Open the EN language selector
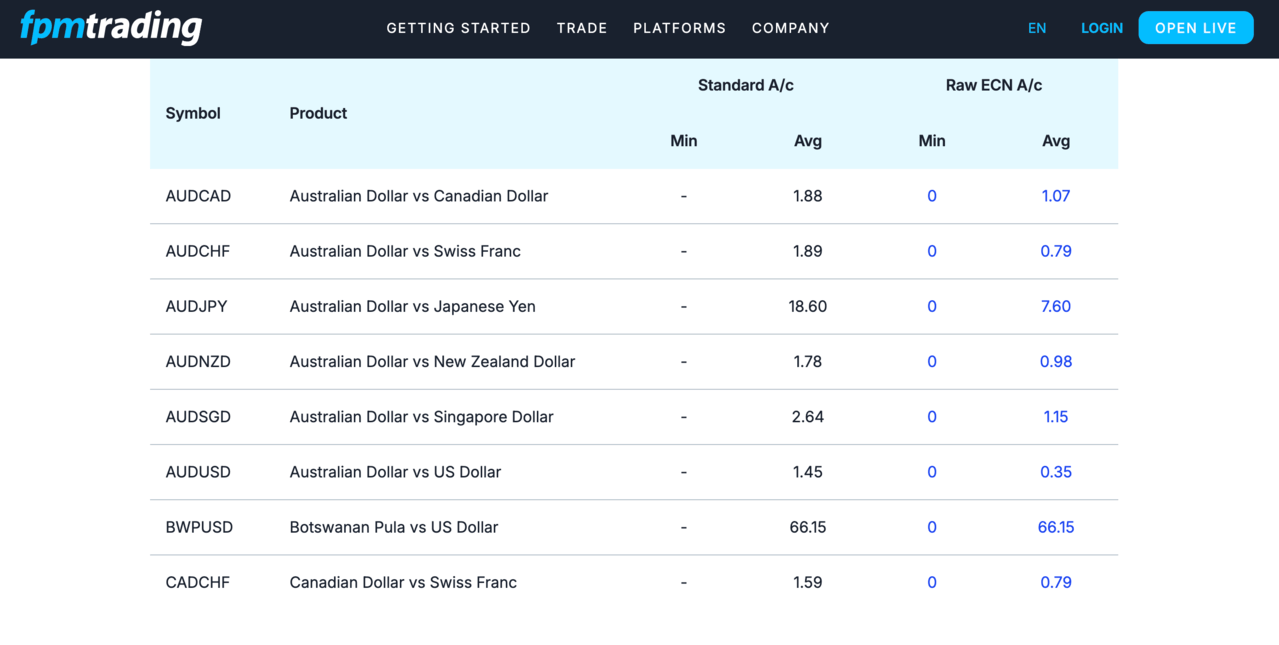1279x645 pixels. (x=1037, y=28)
